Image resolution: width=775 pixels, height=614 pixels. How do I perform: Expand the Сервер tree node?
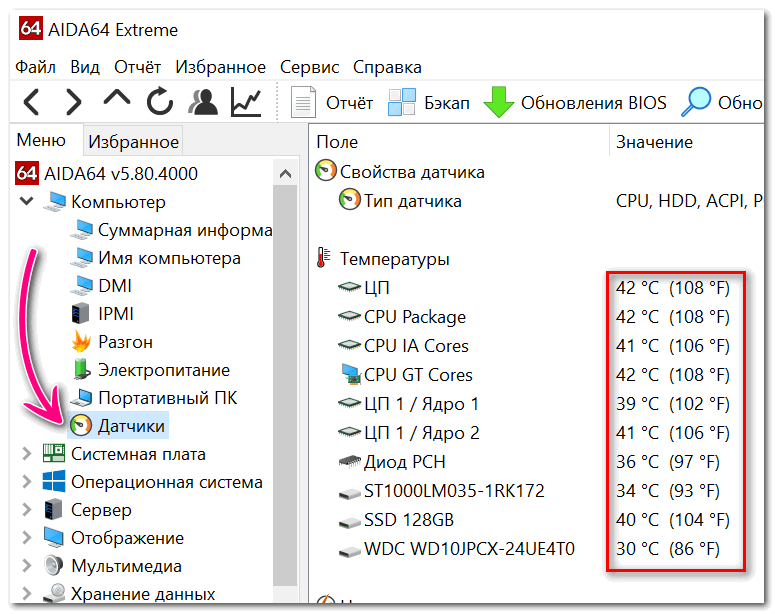click(26, 510)
